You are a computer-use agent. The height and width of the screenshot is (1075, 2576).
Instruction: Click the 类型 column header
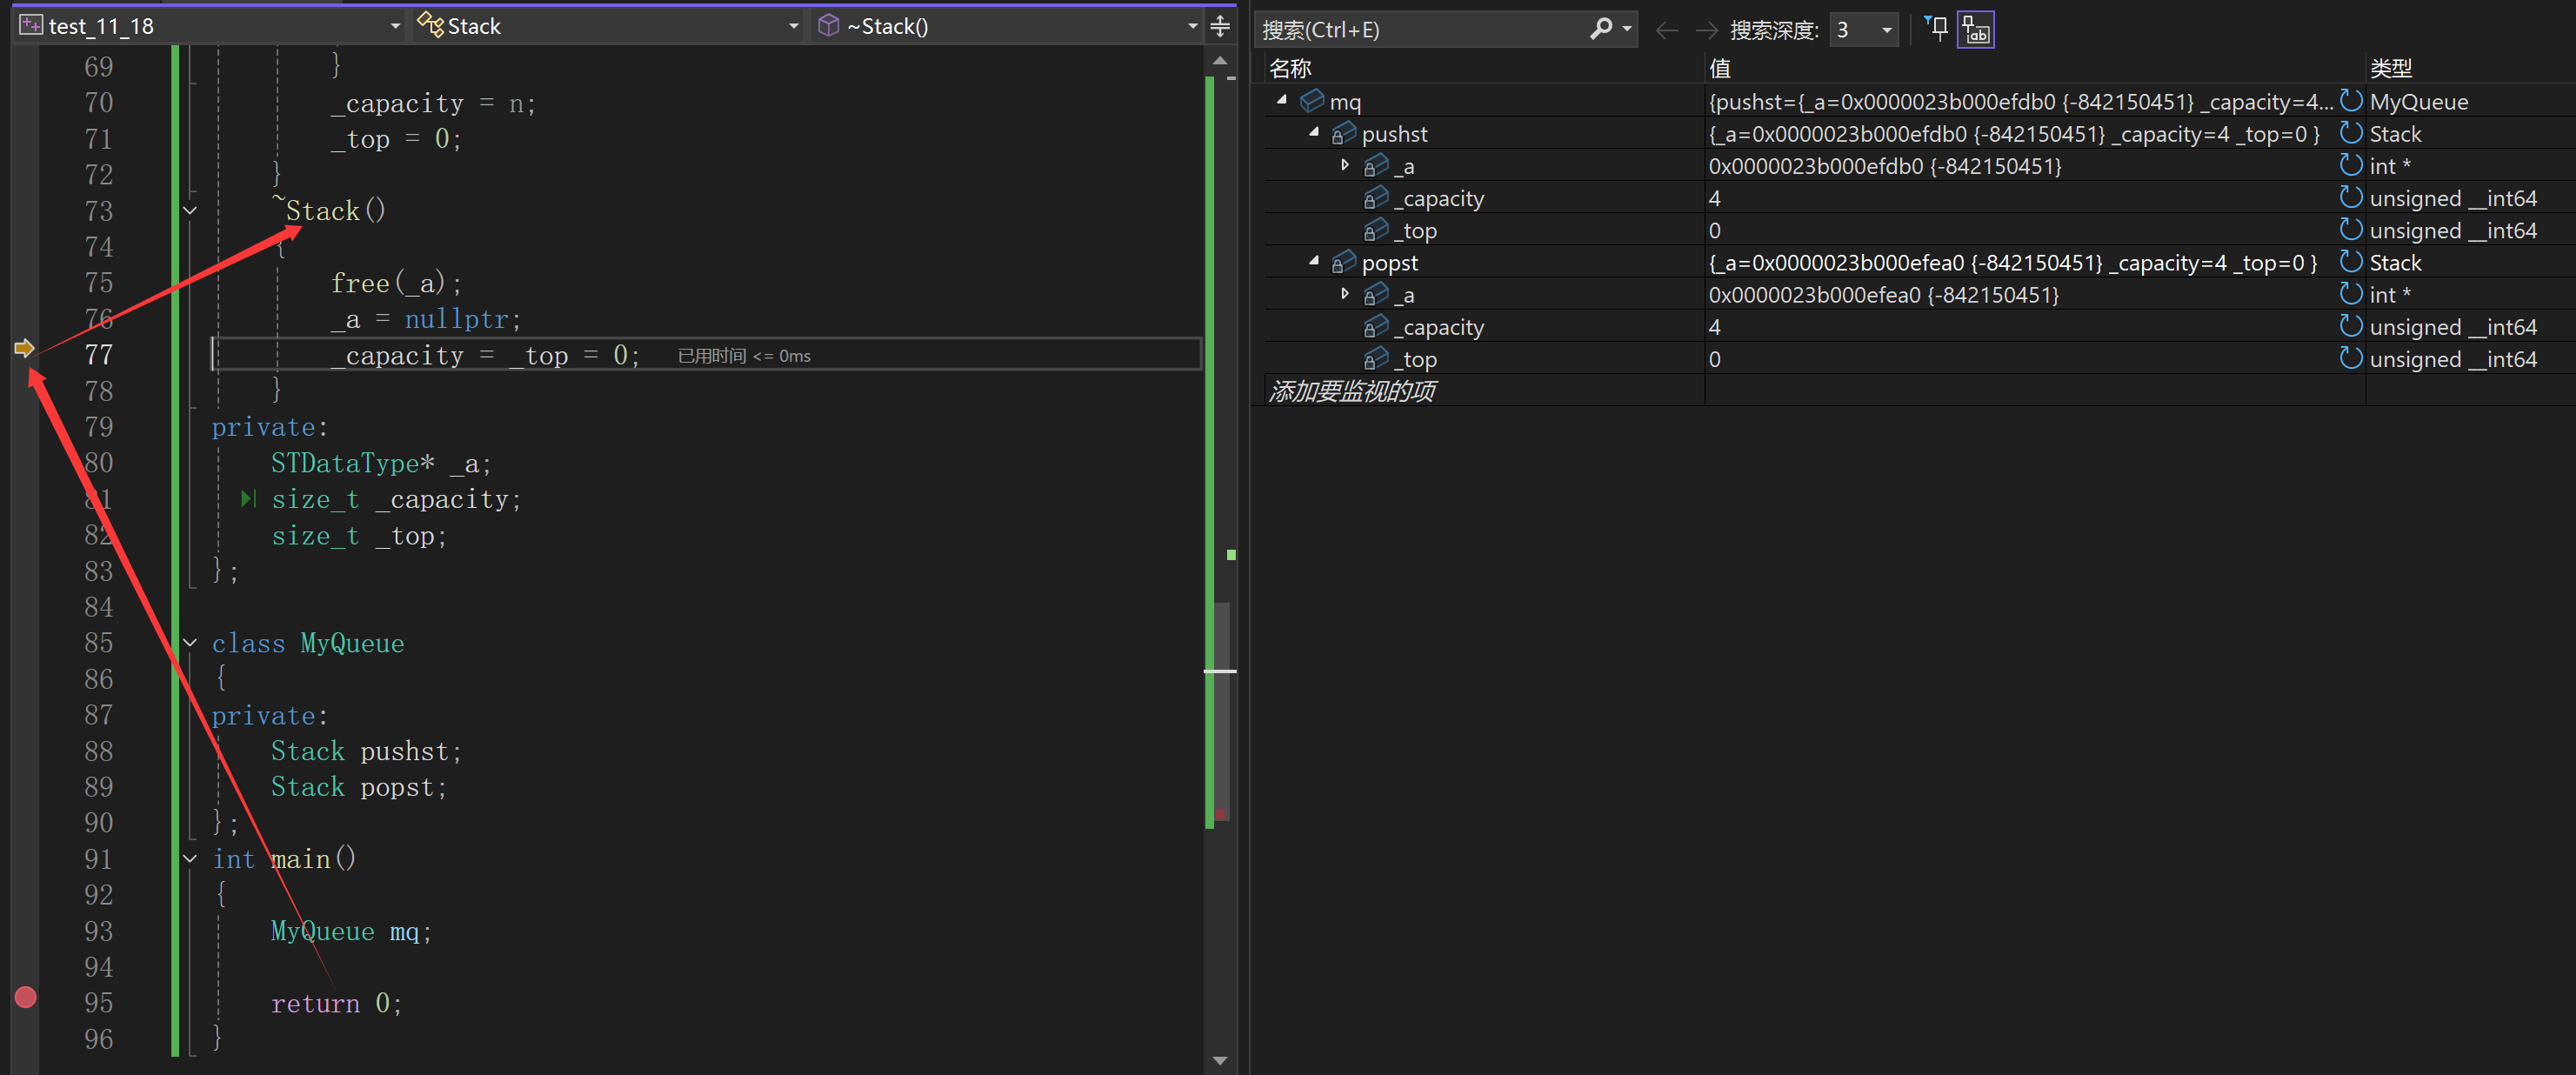(x=2390, y=68)
